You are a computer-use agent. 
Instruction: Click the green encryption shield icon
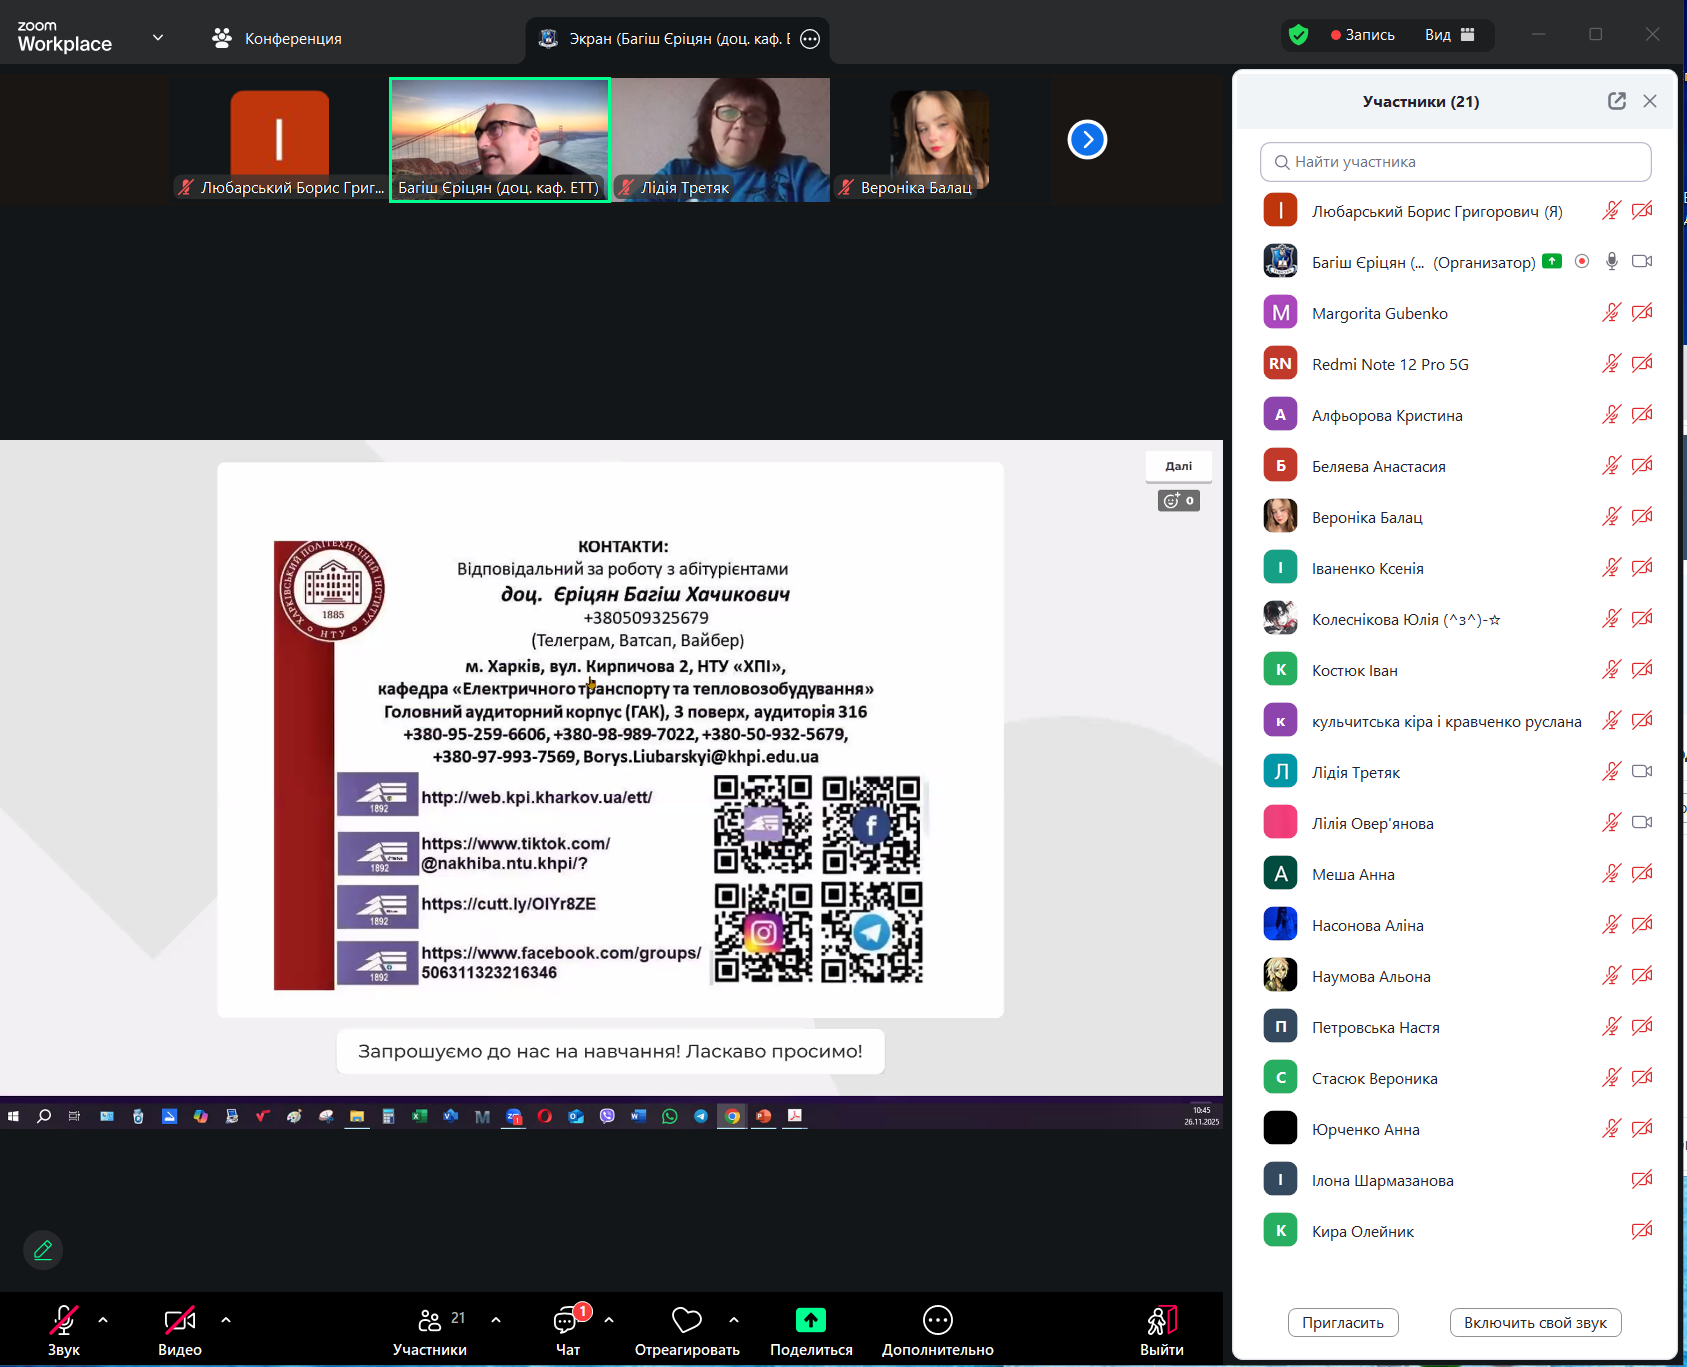tap(1298, 35)
